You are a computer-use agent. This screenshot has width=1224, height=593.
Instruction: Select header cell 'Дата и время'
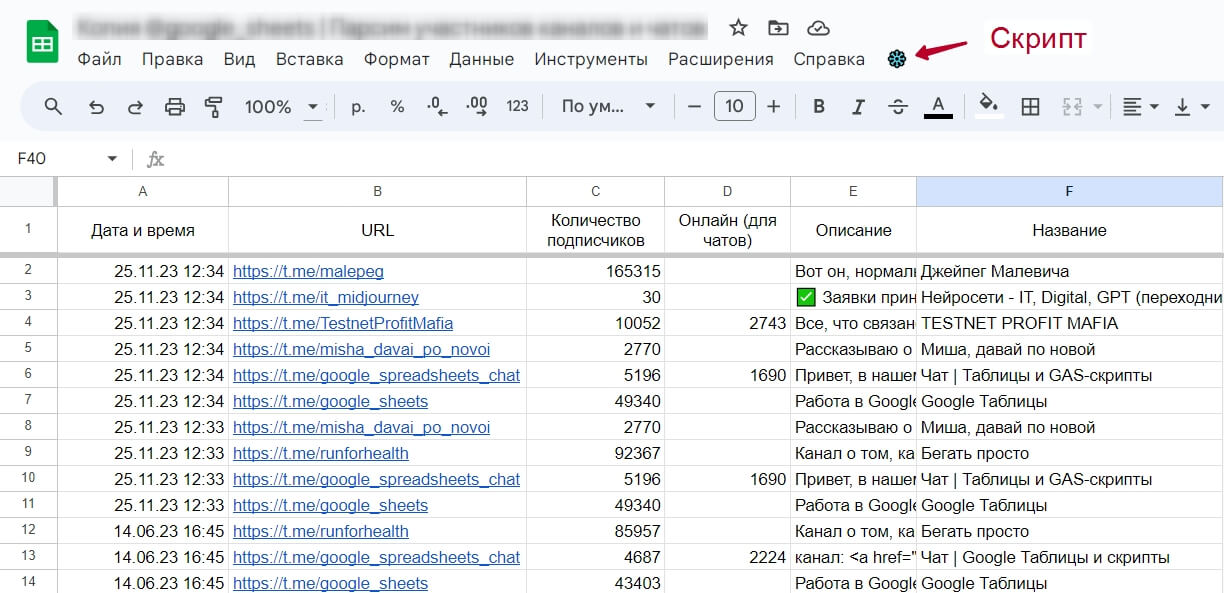pos(143,230)
